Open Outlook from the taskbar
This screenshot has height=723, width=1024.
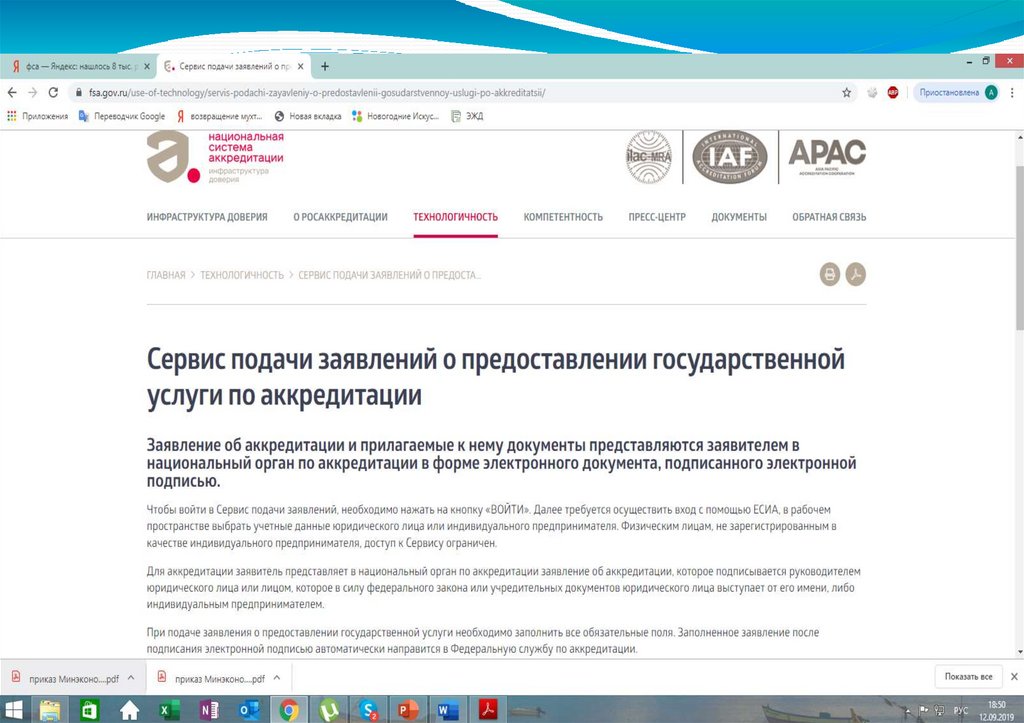tap(249, 710)
